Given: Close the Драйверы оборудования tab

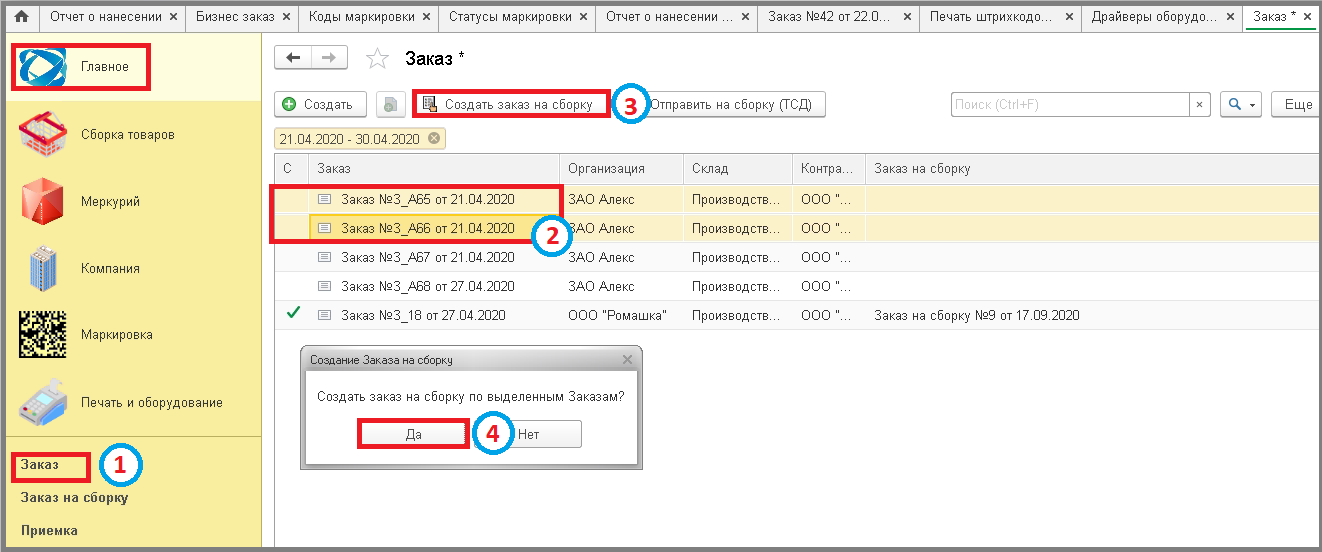Looking at the screenshot, I should pos(1229,17).
